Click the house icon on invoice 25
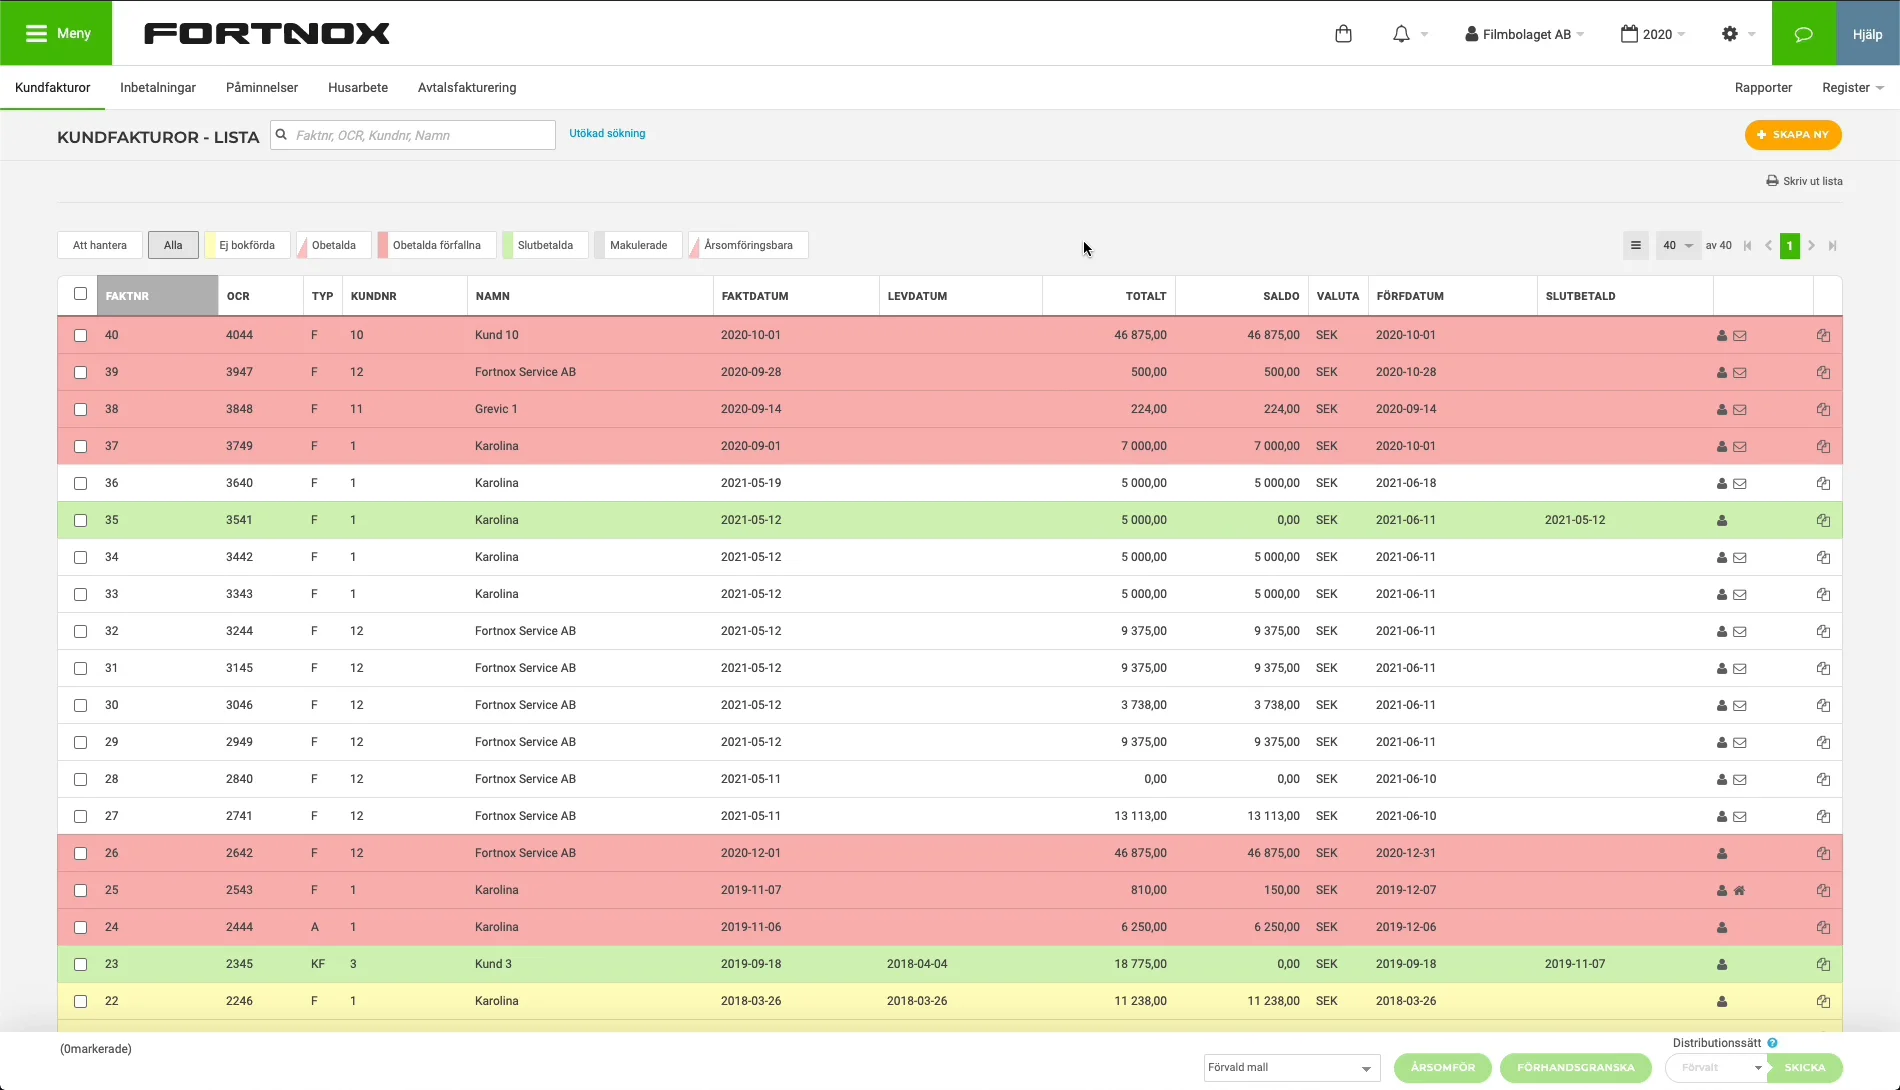 click(1740, 891)
